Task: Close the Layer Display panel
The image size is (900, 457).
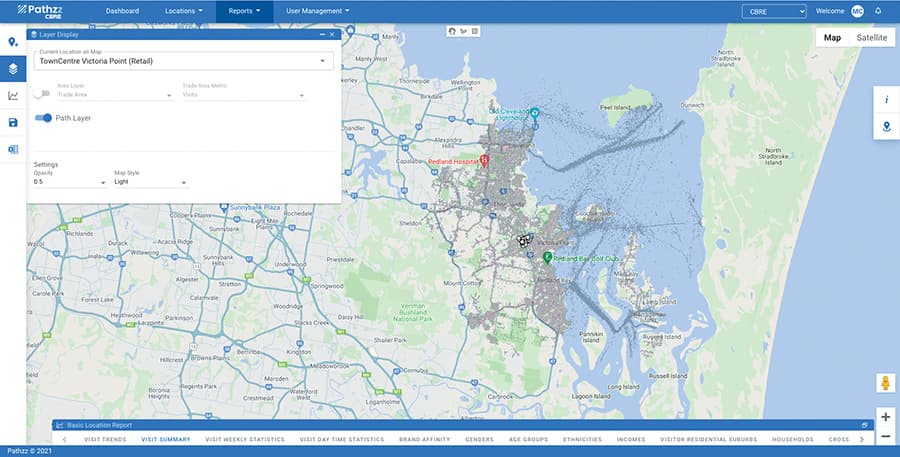Action: 332,34
